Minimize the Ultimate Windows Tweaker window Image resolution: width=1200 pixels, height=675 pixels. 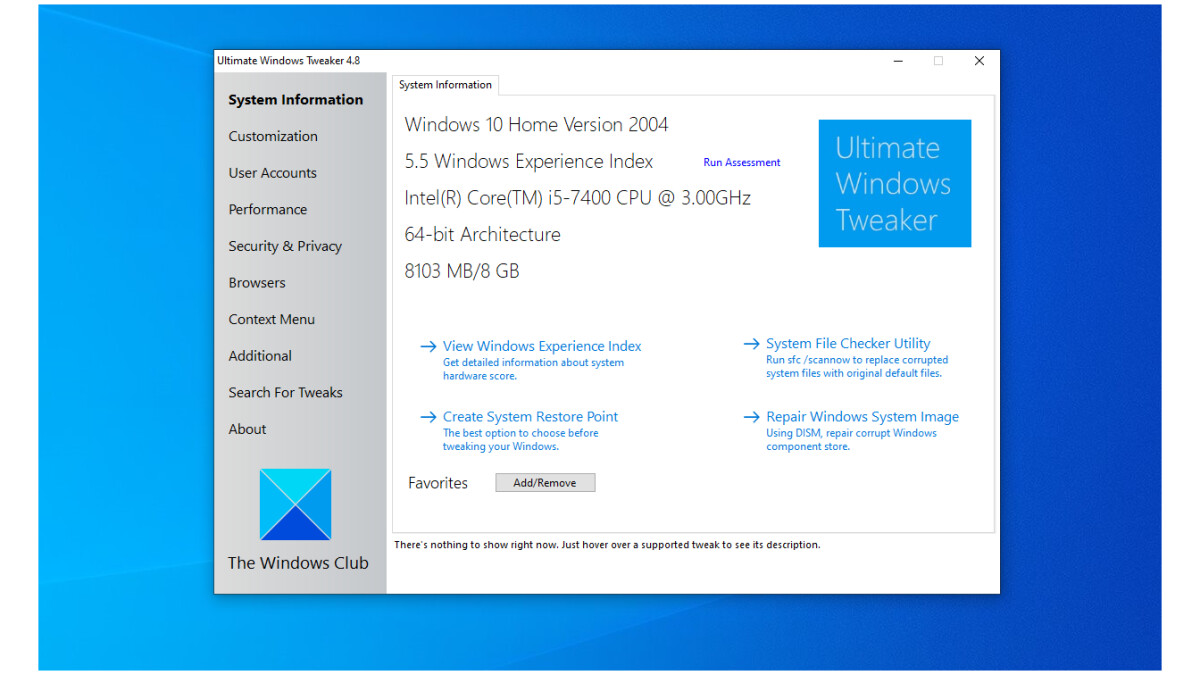(898, 61)
